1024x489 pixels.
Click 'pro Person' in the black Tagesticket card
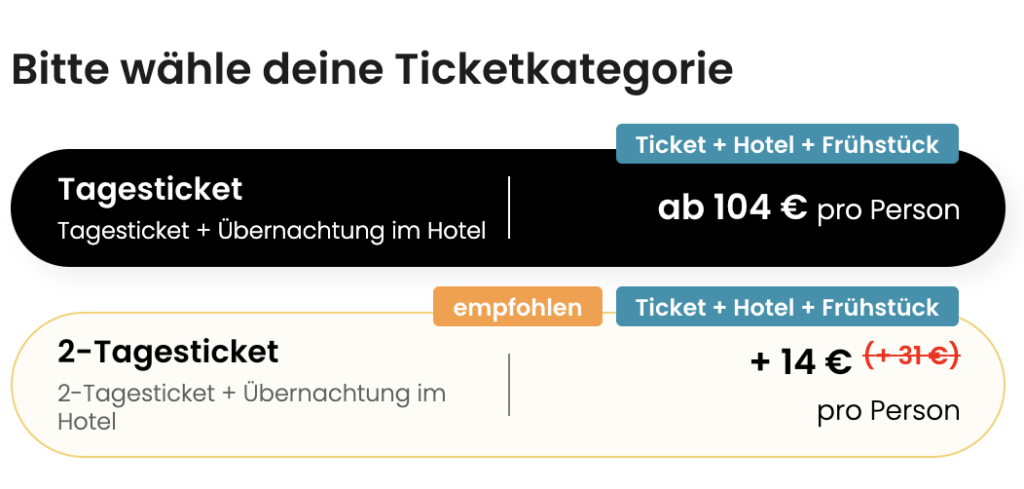pyautogui.click(x=888, y=211)
